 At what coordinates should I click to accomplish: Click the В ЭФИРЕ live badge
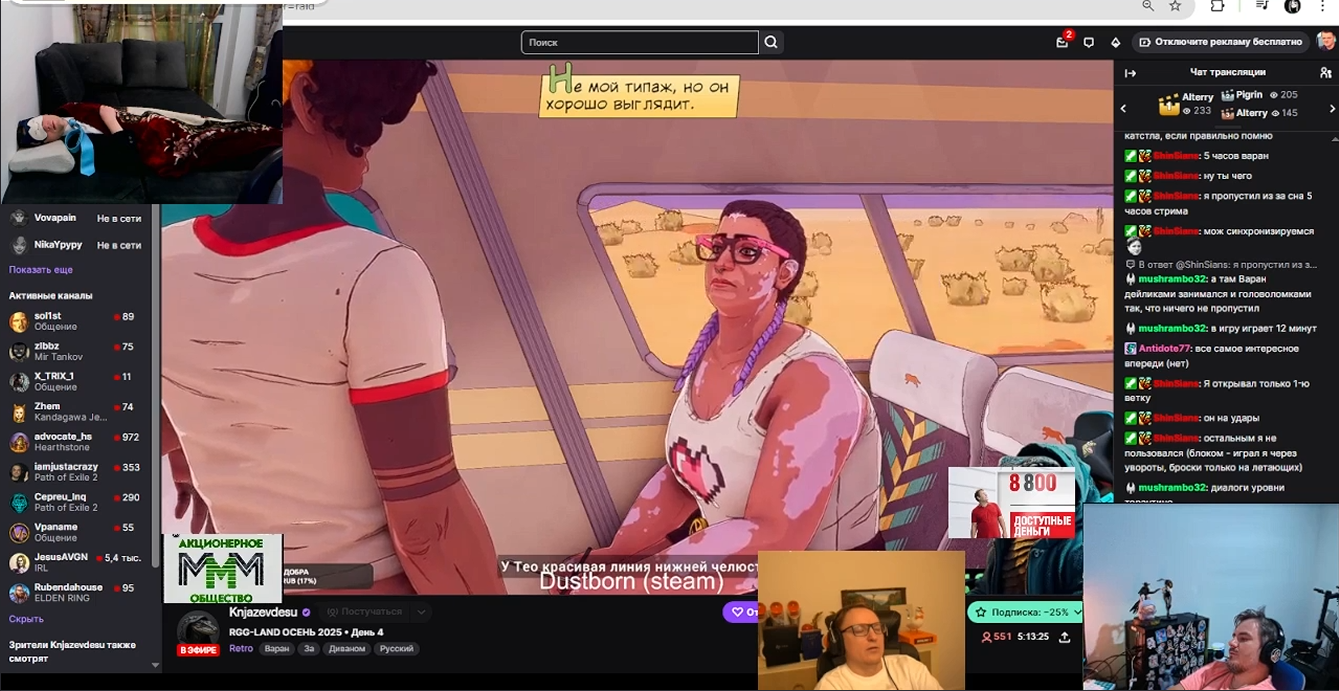(198, 650)
